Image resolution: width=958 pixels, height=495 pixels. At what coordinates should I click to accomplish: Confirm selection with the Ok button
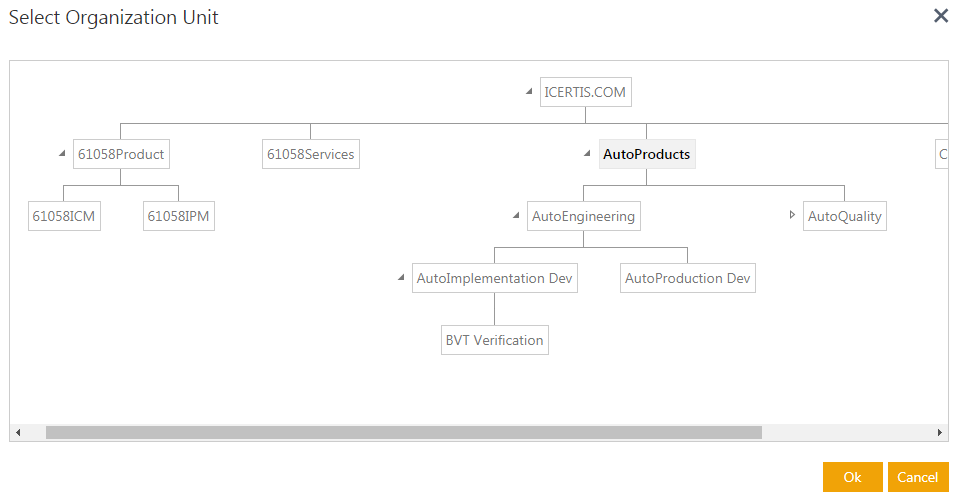[x=852, y=477]
